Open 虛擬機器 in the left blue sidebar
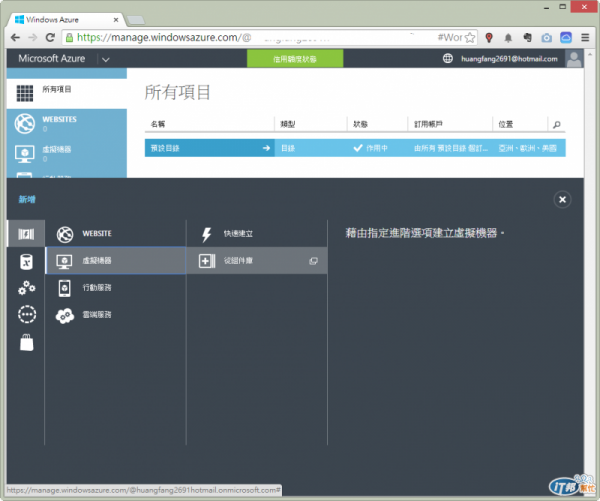The image size is (600, 501). click(67, 153)
